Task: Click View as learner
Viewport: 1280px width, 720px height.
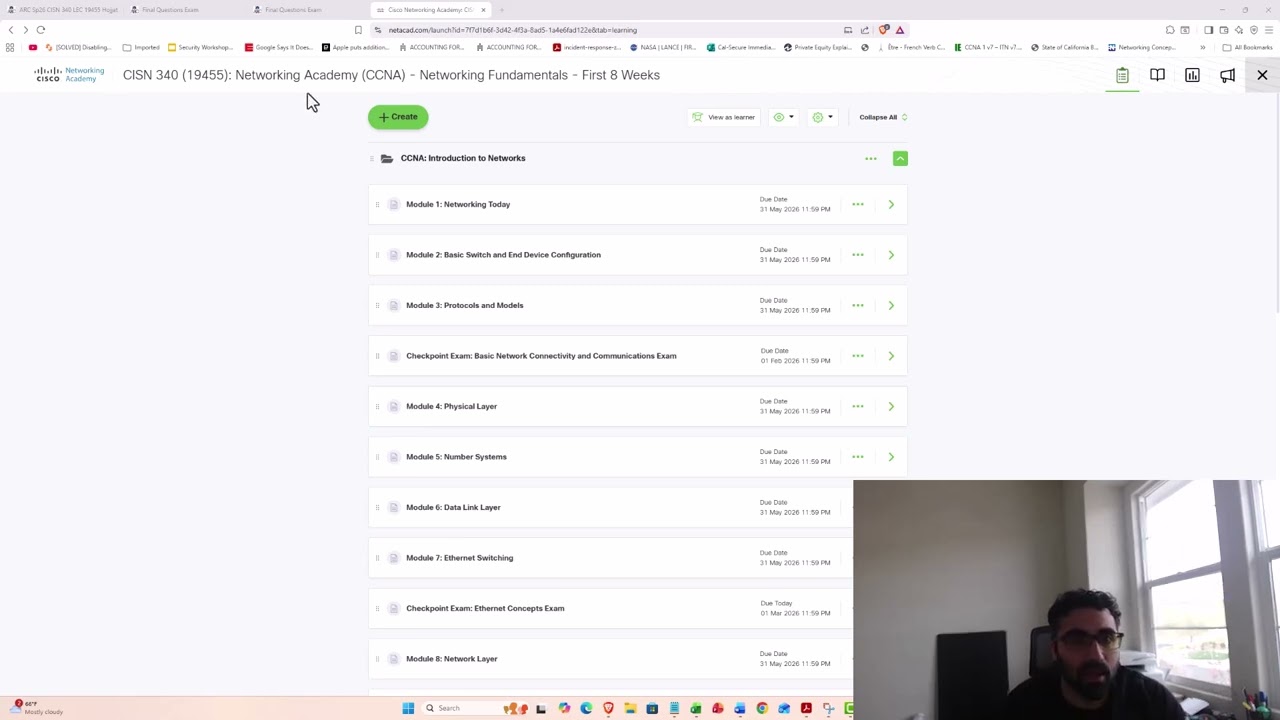Action: point(724,117)
